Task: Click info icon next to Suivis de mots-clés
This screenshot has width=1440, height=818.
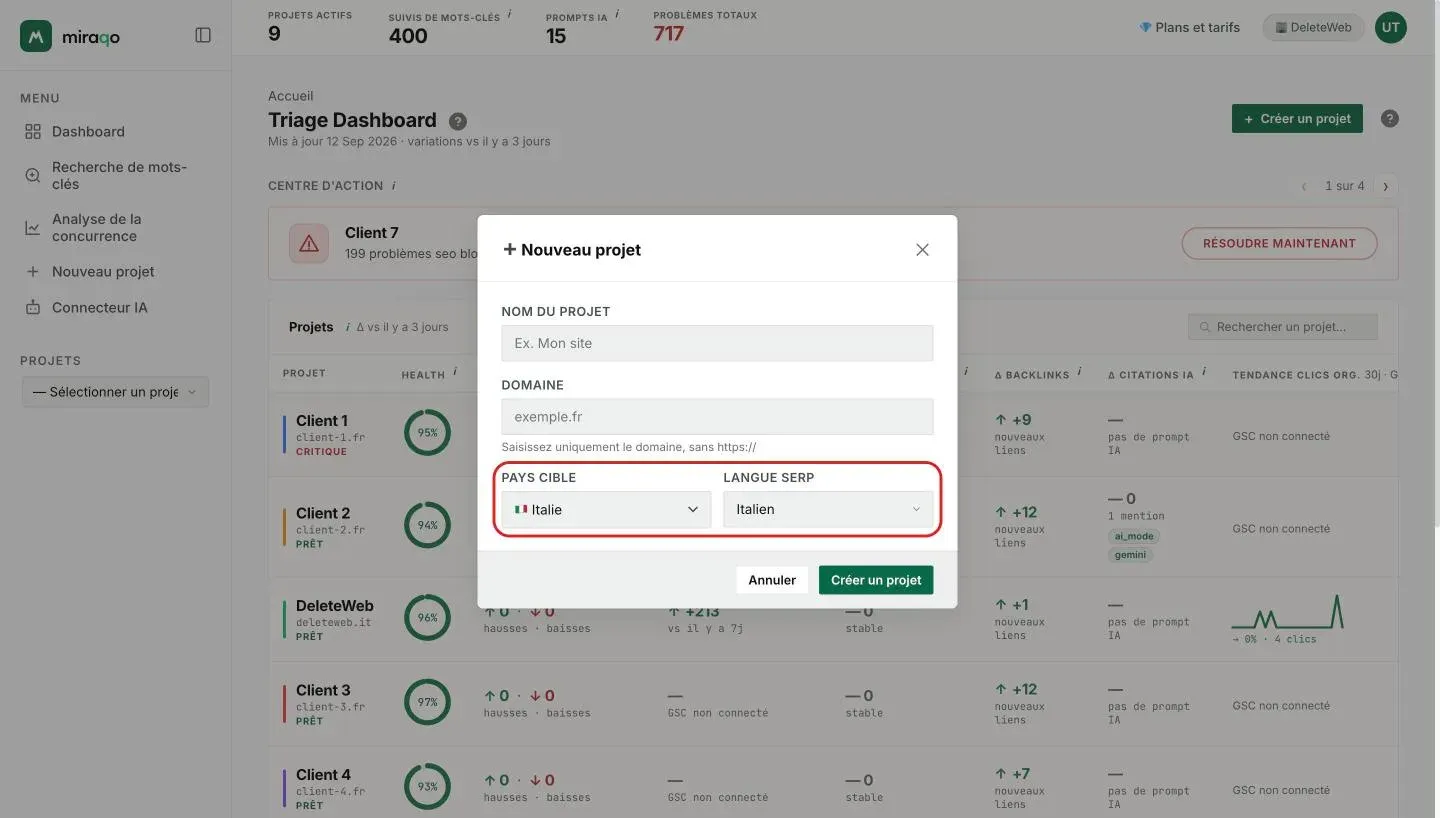Action: [510, 15]
